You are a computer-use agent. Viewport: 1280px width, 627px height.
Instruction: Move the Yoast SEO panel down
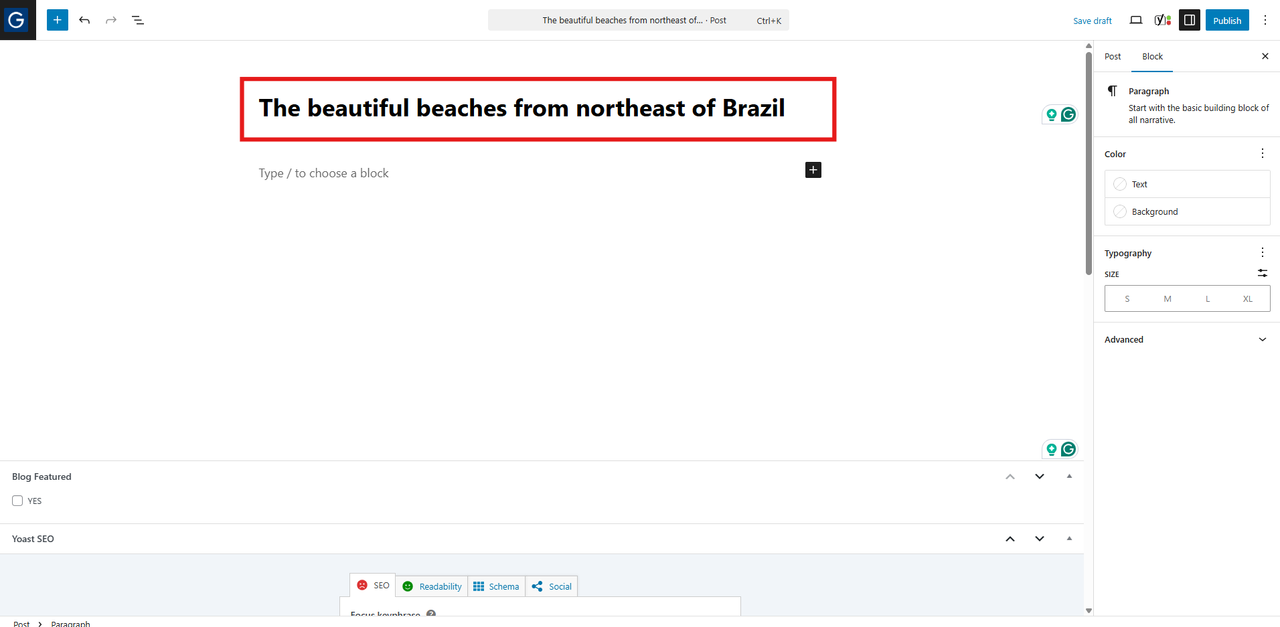point(1039,539)
